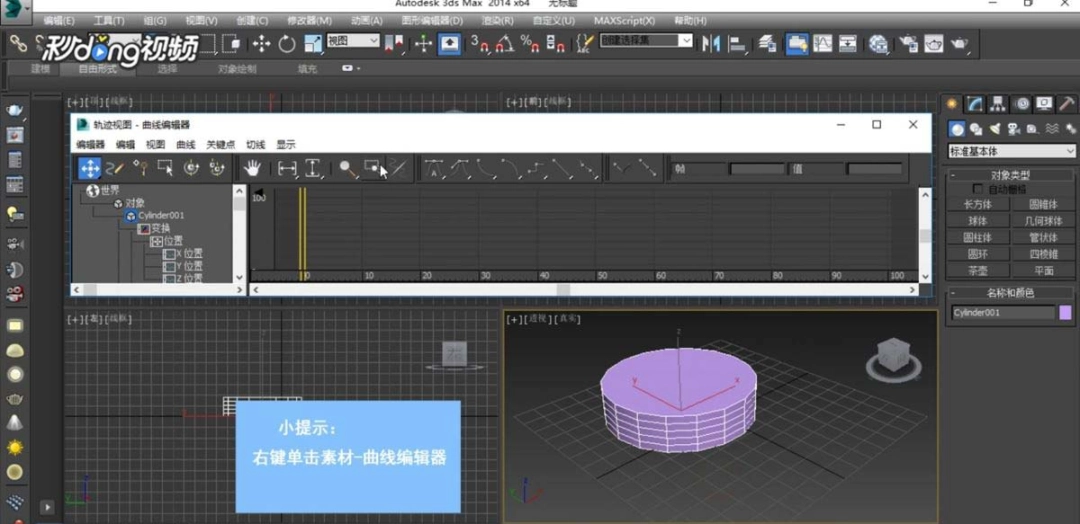This screenshot has width=1080, height=524.
Task: Open the 编辑(E) main menu
Action: (59, 21)
